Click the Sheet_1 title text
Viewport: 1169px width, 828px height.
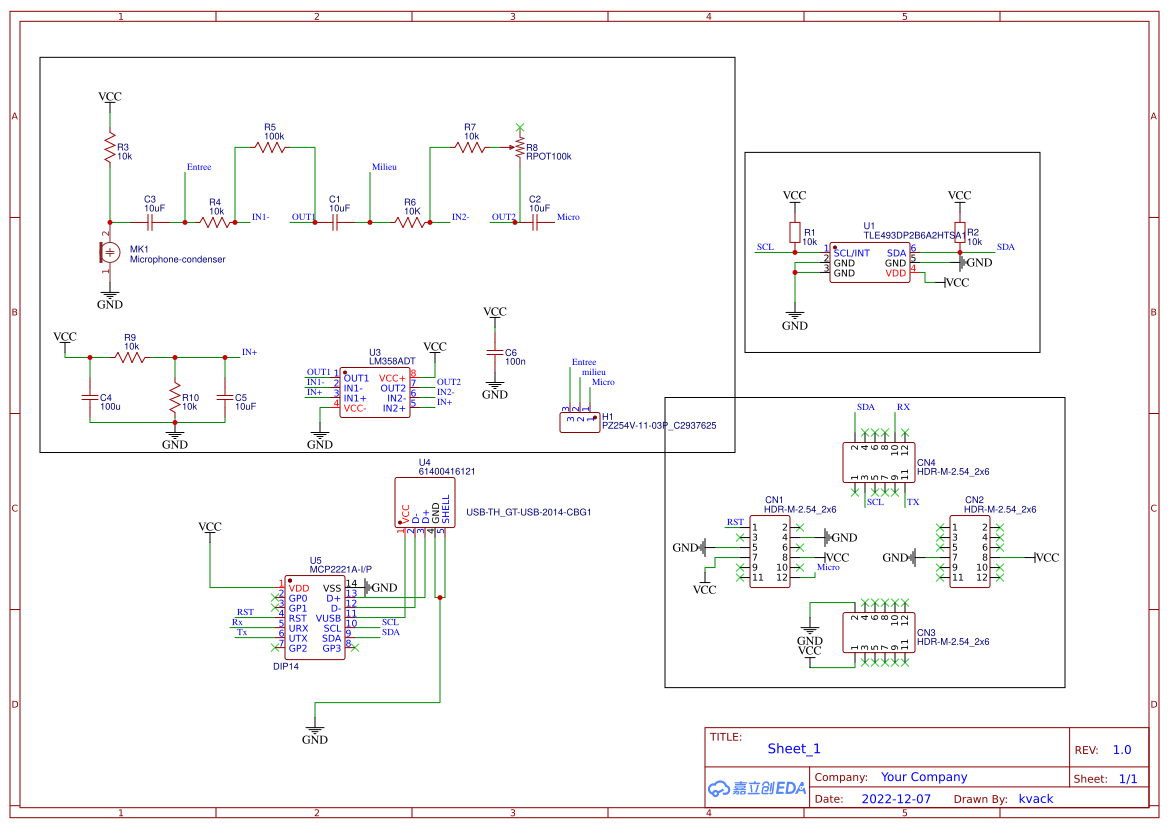793,748
